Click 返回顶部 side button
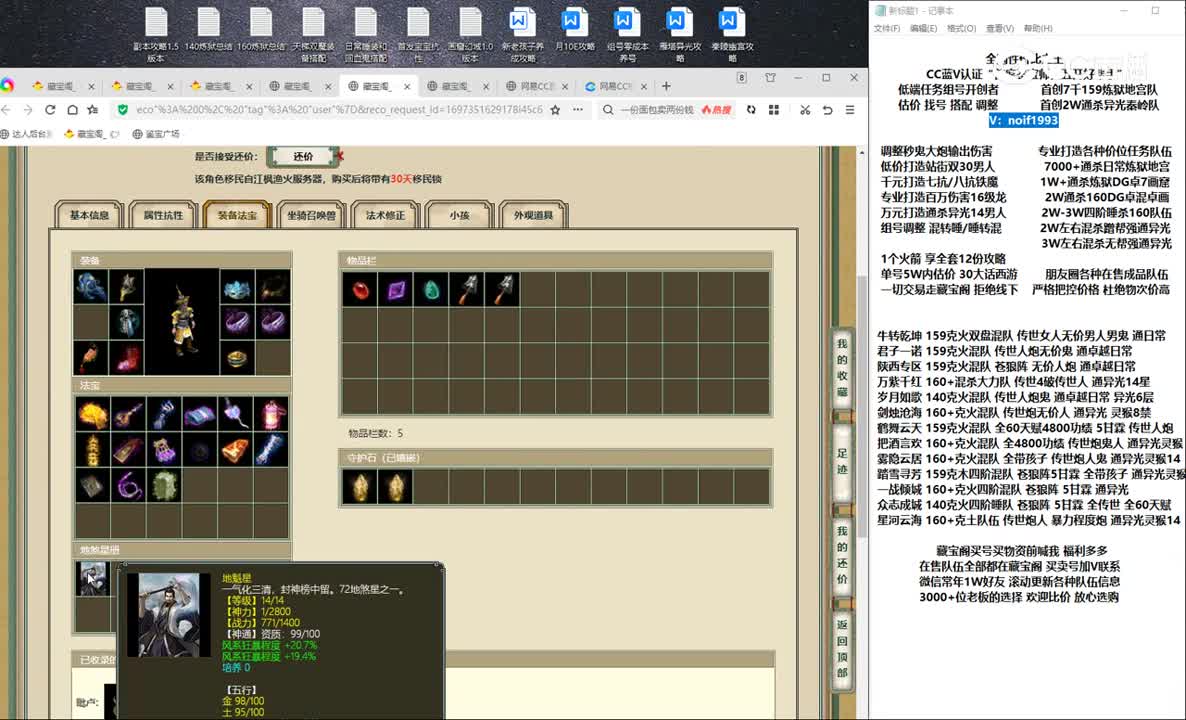The image size is (1186, 720). [x=842, y=649]
